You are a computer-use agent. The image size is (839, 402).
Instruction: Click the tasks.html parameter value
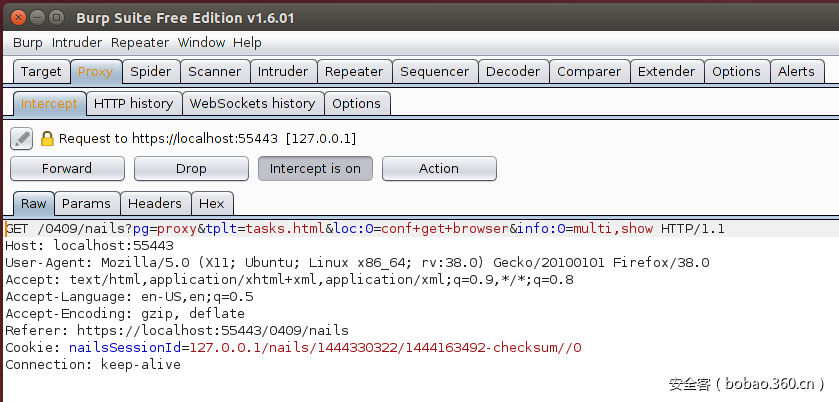[x=285, y=229]
